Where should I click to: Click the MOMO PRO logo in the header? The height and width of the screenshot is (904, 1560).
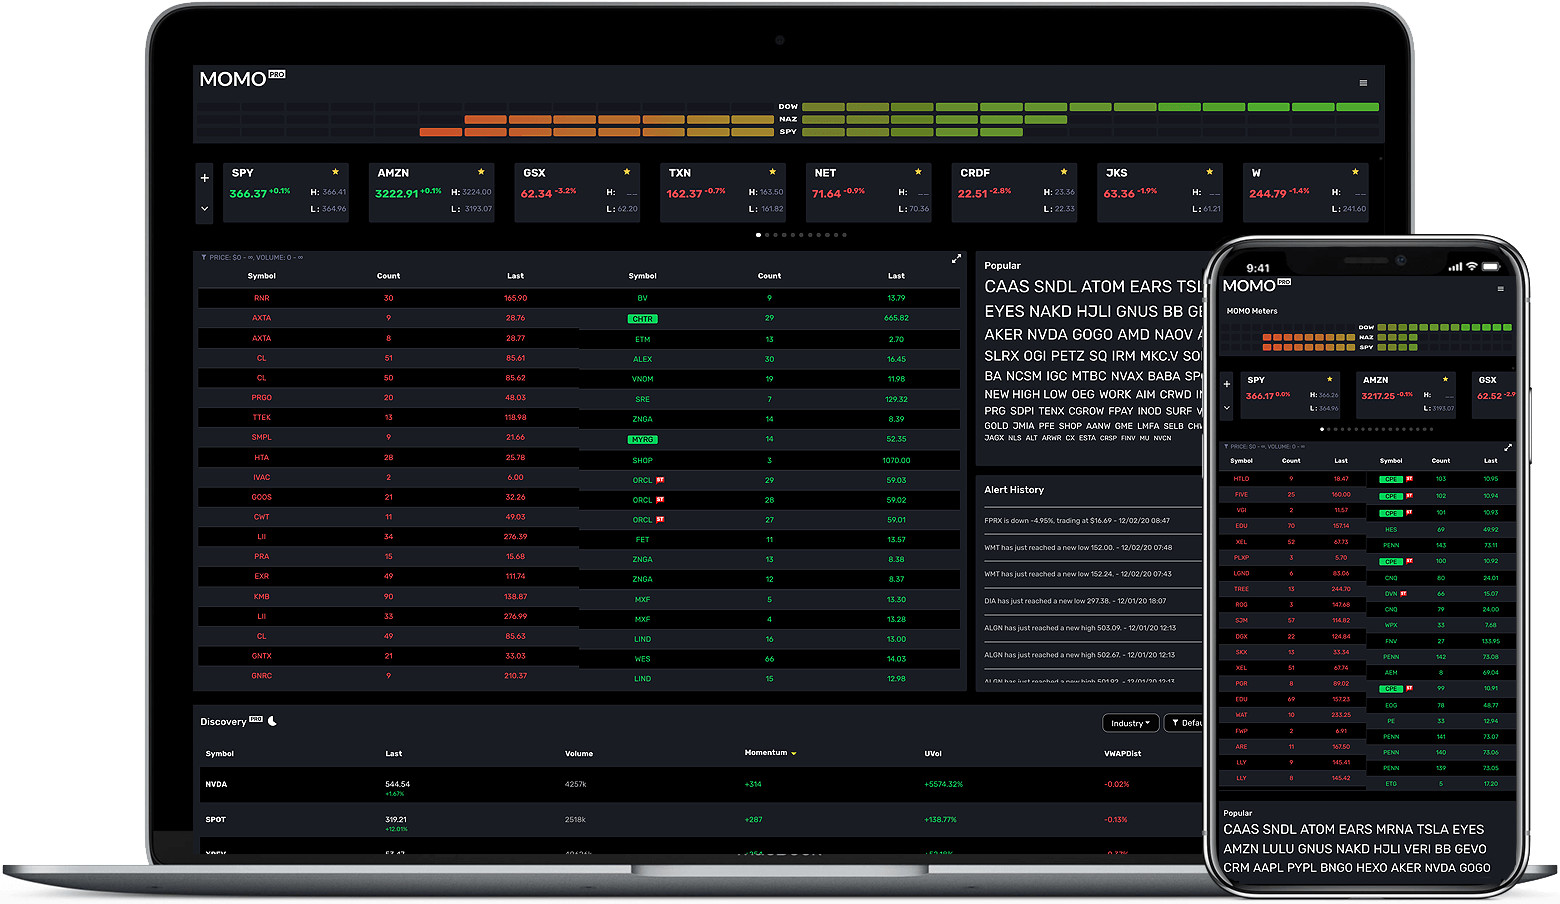pyautogui.click(x=240, y=79)
